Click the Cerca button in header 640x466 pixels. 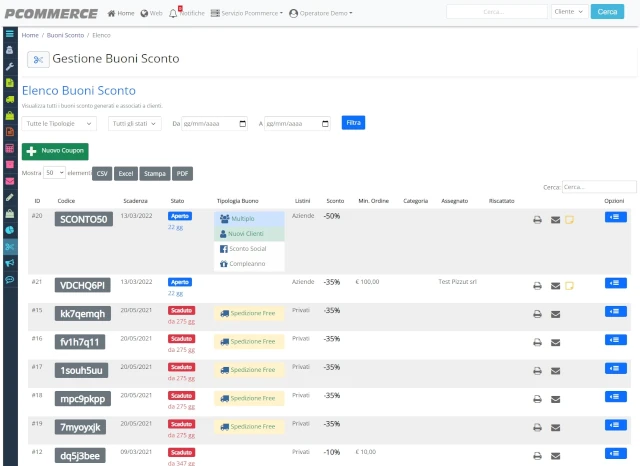point(607,12)
